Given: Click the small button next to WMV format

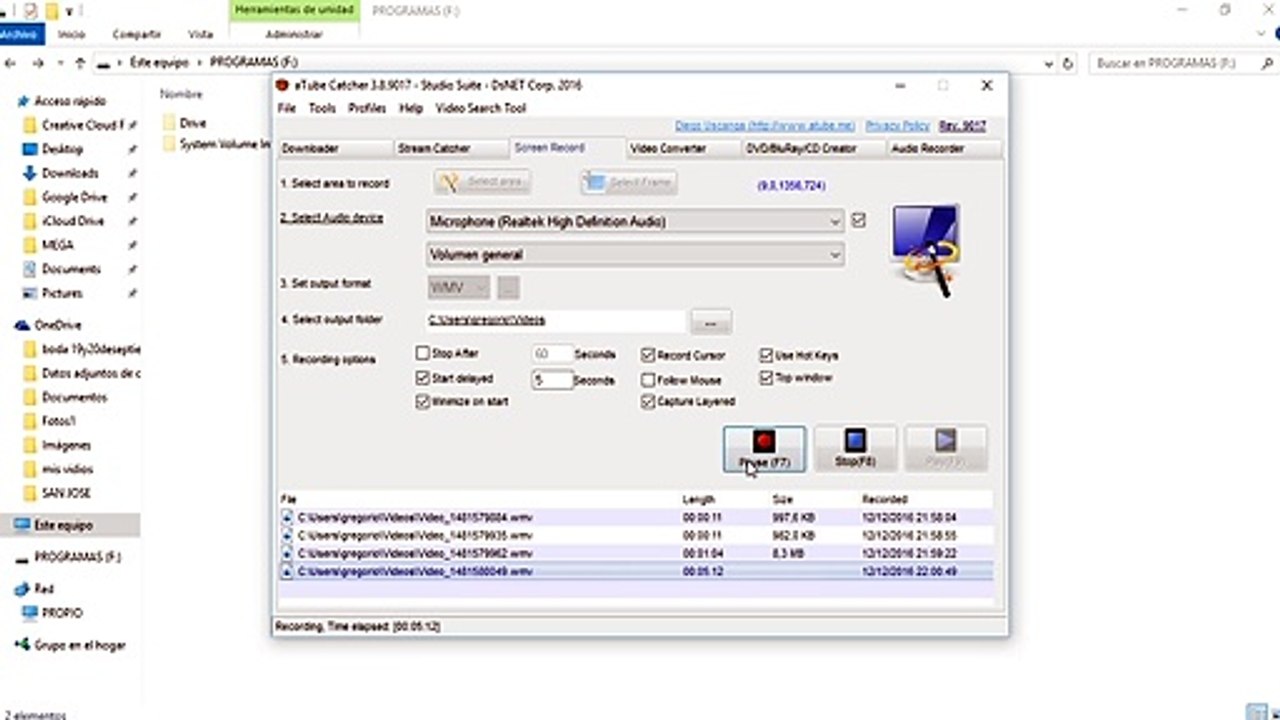Looking at the screenshot, I should coord(508,288).
